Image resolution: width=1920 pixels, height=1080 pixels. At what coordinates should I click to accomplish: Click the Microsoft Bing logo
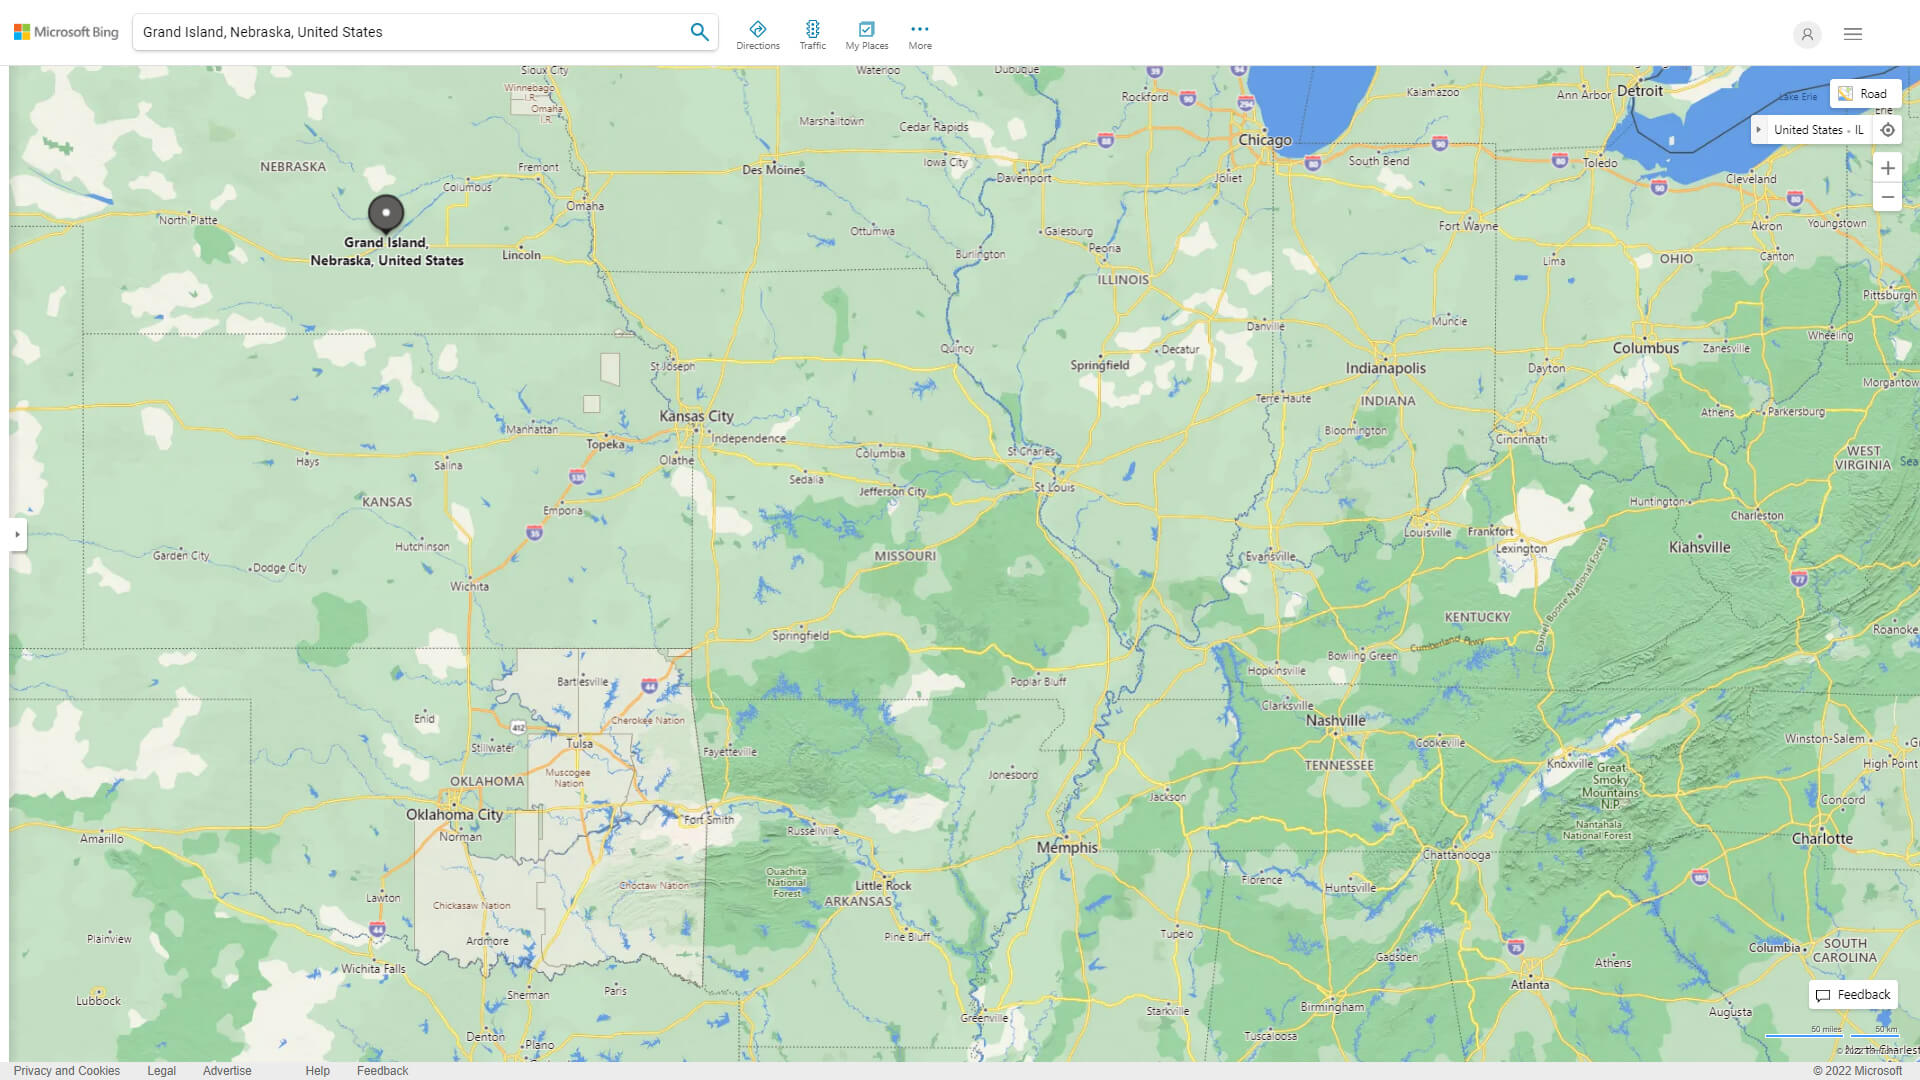[x=64, y=31]
